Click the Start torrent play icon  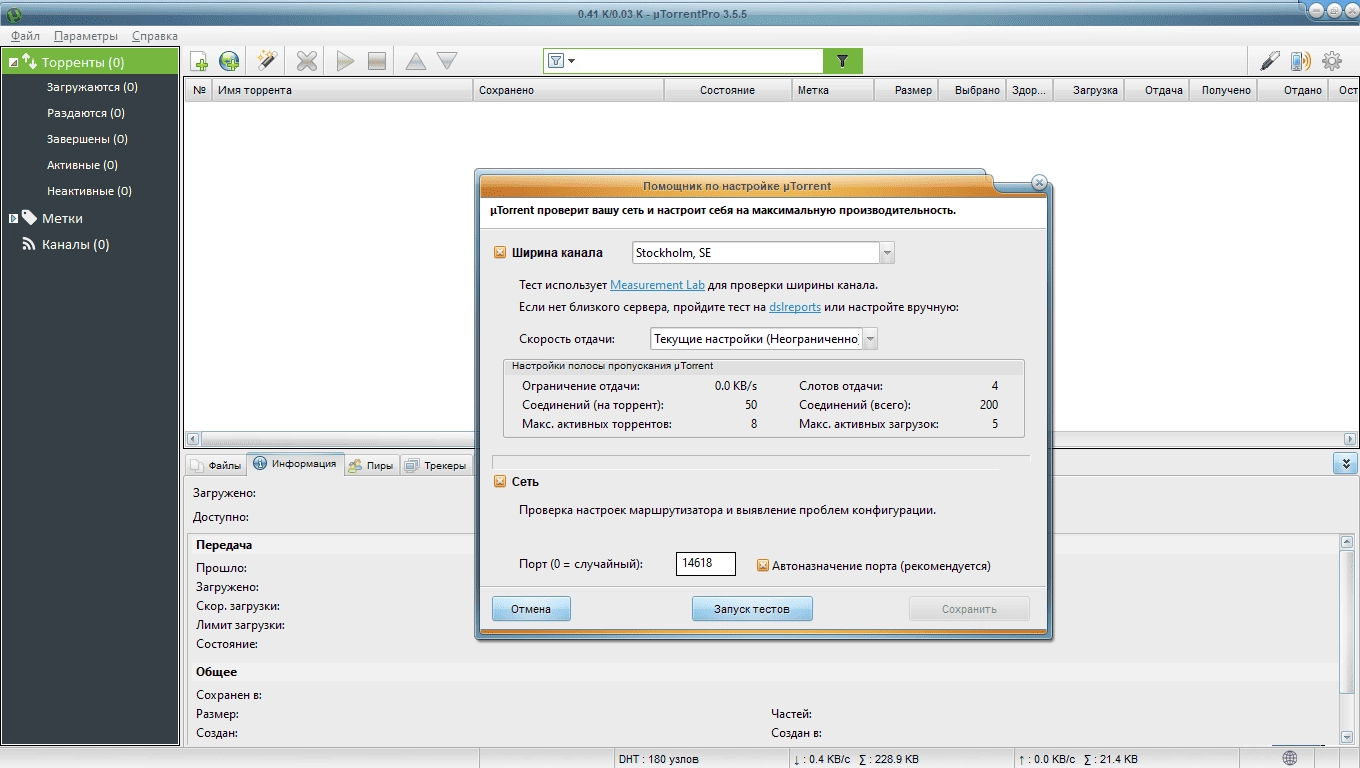[345, 62]
